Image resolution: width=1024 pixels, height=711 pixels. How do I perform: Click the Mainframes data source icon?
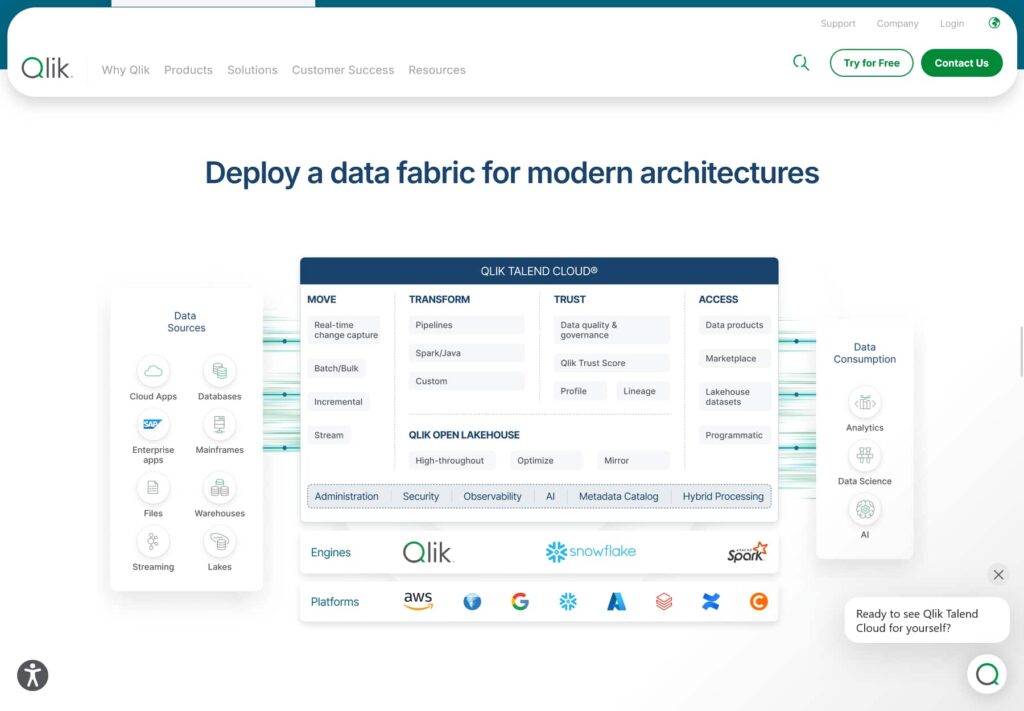click(219, 424)
